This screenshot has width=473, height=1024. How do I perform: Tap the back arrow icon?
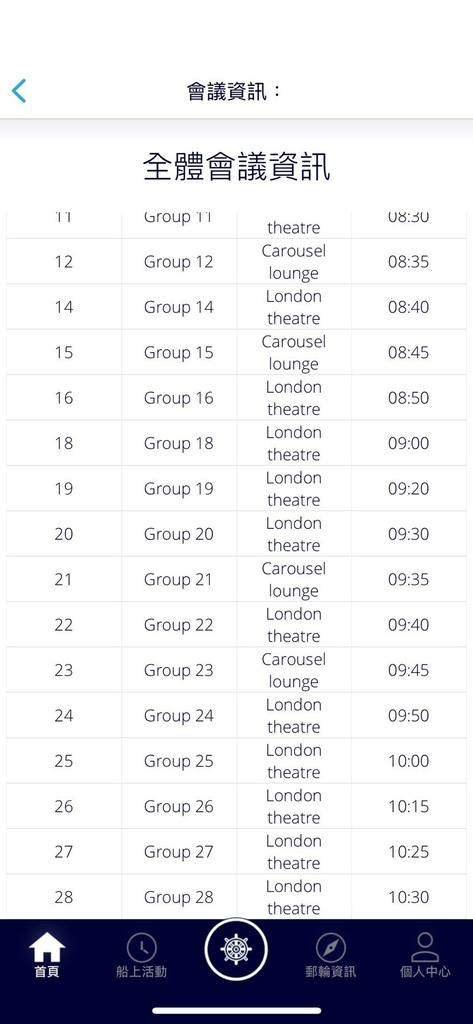click(19, 91)
